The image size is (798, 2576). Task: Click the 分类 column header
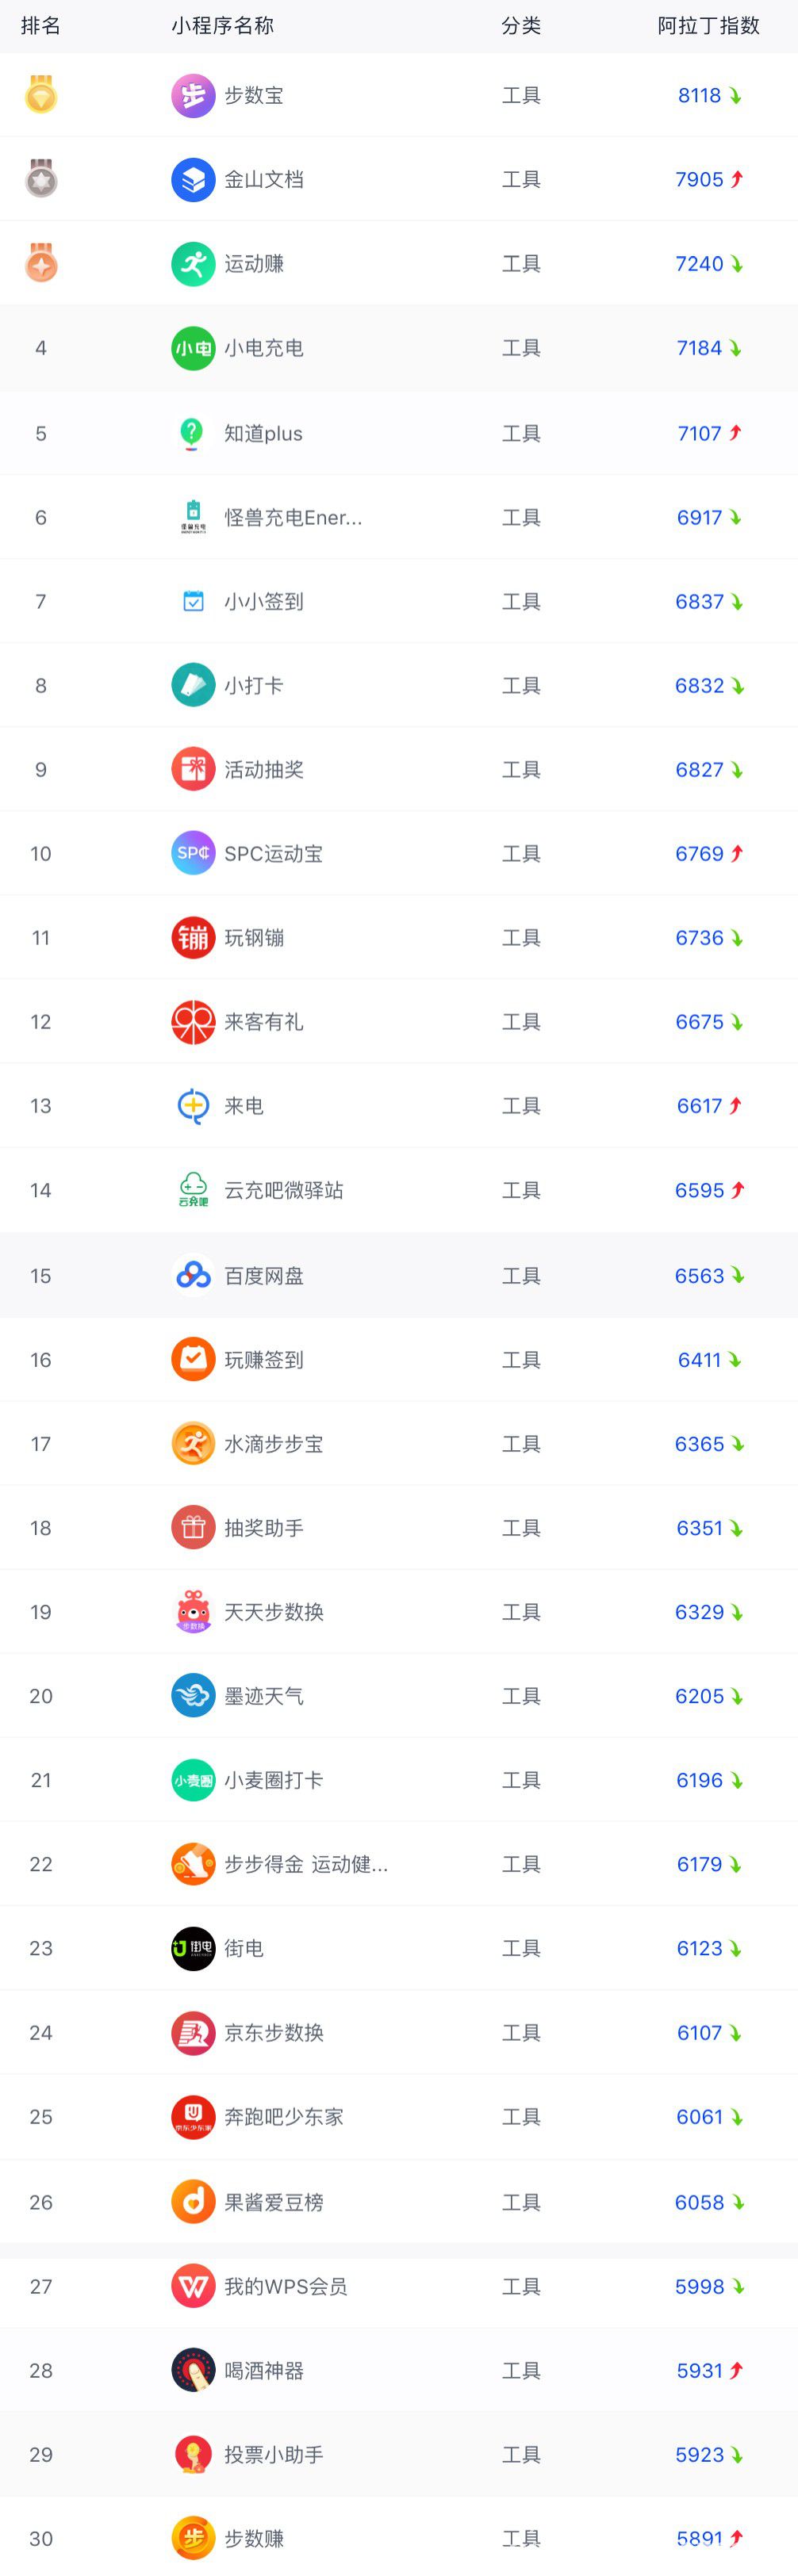(x=521, y=26)
